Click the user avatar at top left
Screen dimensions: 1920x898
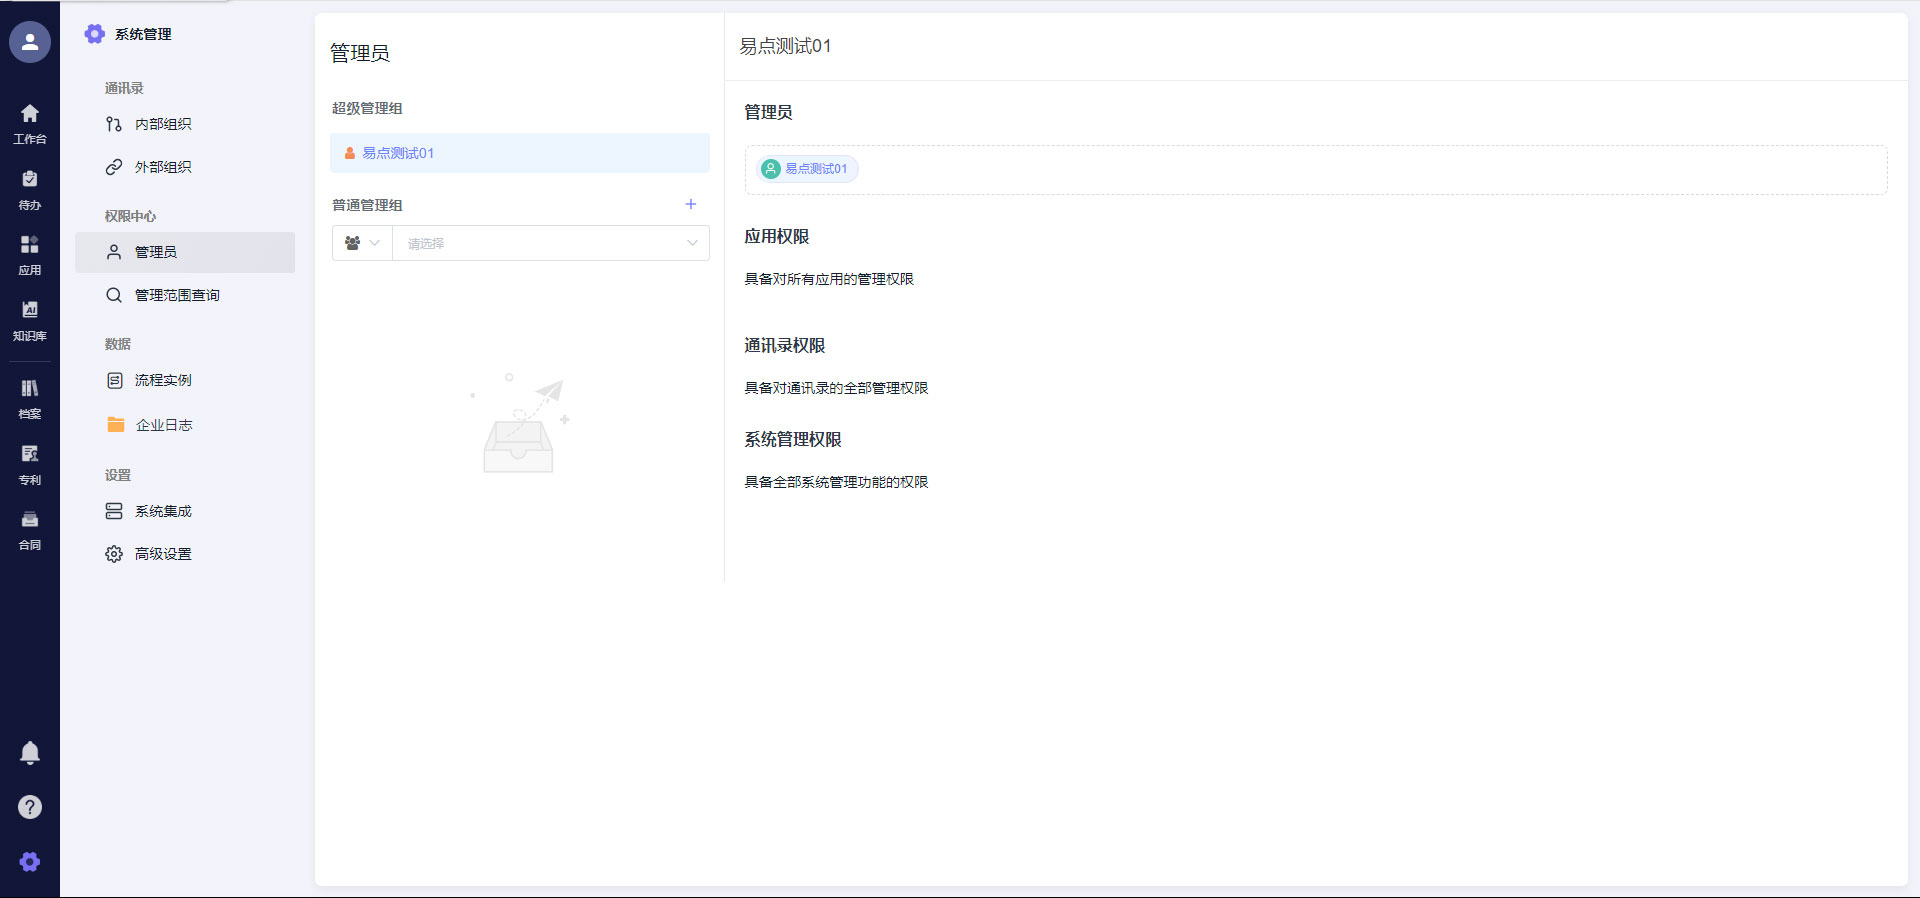point(30,42)
